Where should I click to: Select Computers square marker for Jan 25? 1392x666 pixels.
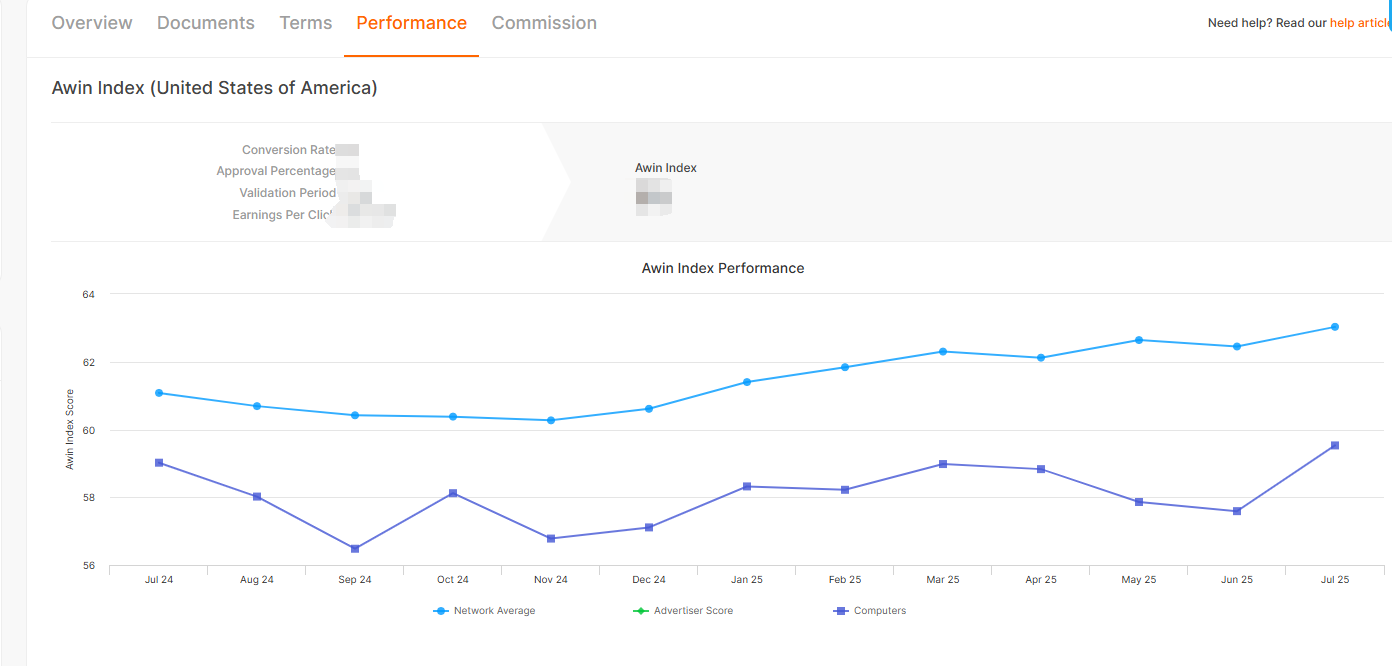tap(747, 487)
